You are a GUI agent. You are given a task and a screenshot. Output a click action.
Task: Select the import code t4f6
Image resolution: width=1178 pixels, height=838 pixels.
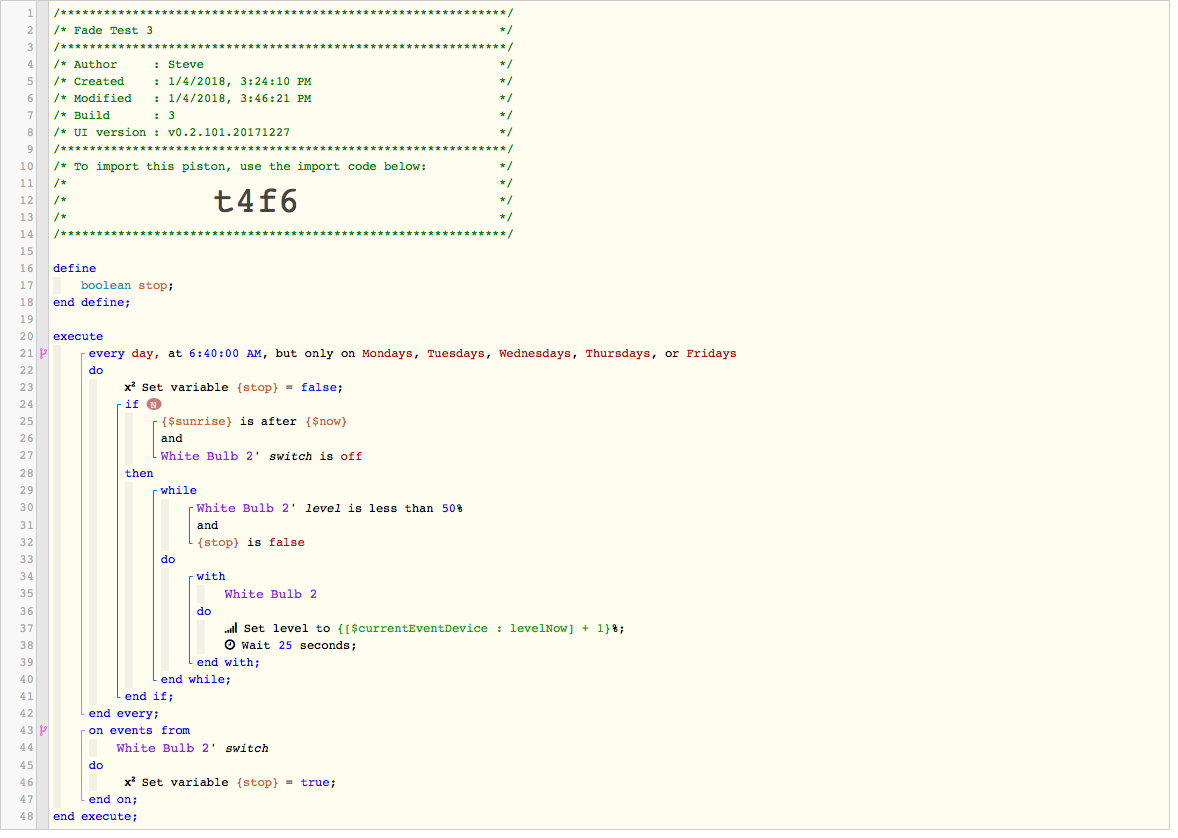pos(255,201)
